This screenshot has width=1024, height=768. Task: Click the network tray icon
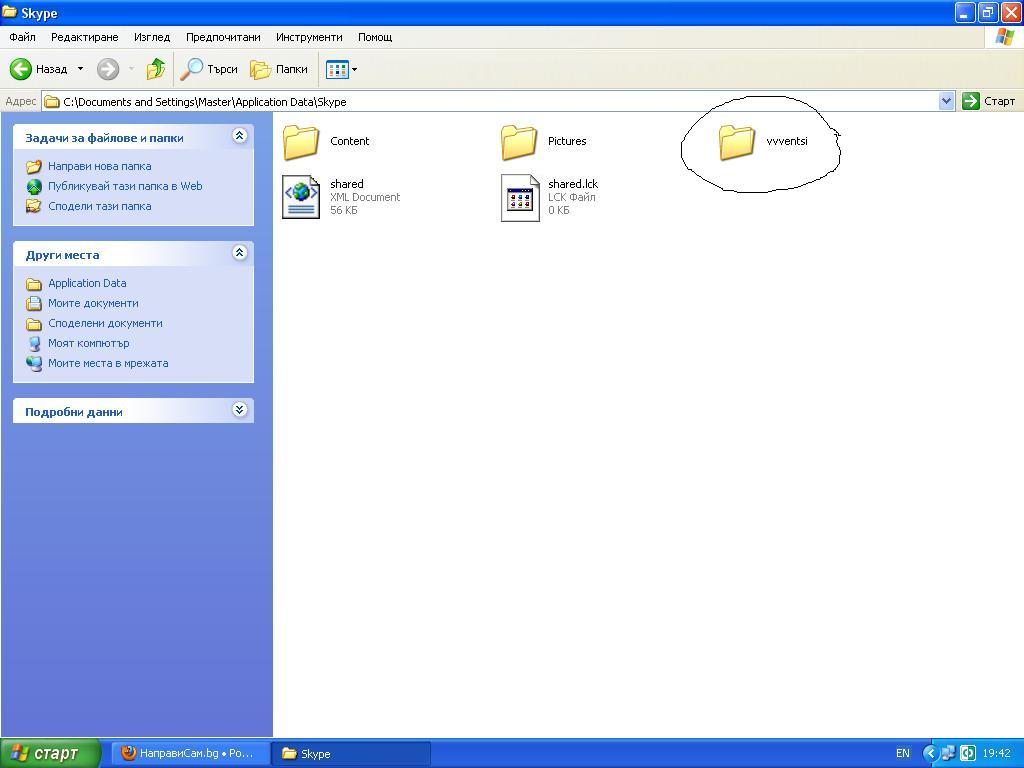[948, 754]
